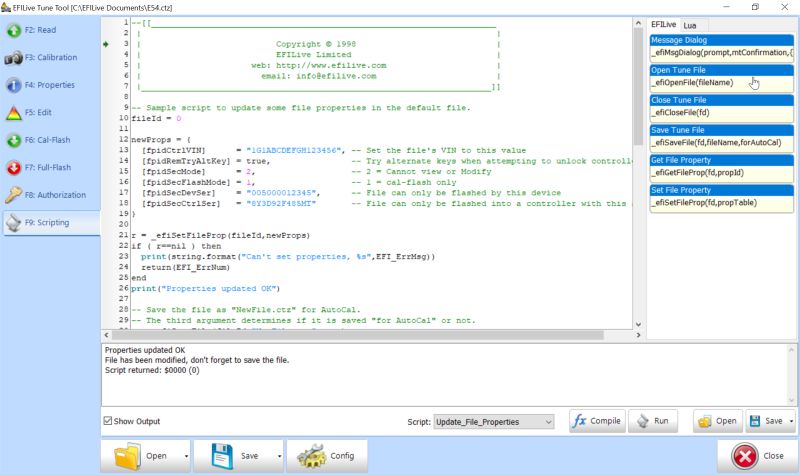This screenshot has height=475, width=800.
Task: Toggle the Show Output checkbox
Action: (108, 421)
